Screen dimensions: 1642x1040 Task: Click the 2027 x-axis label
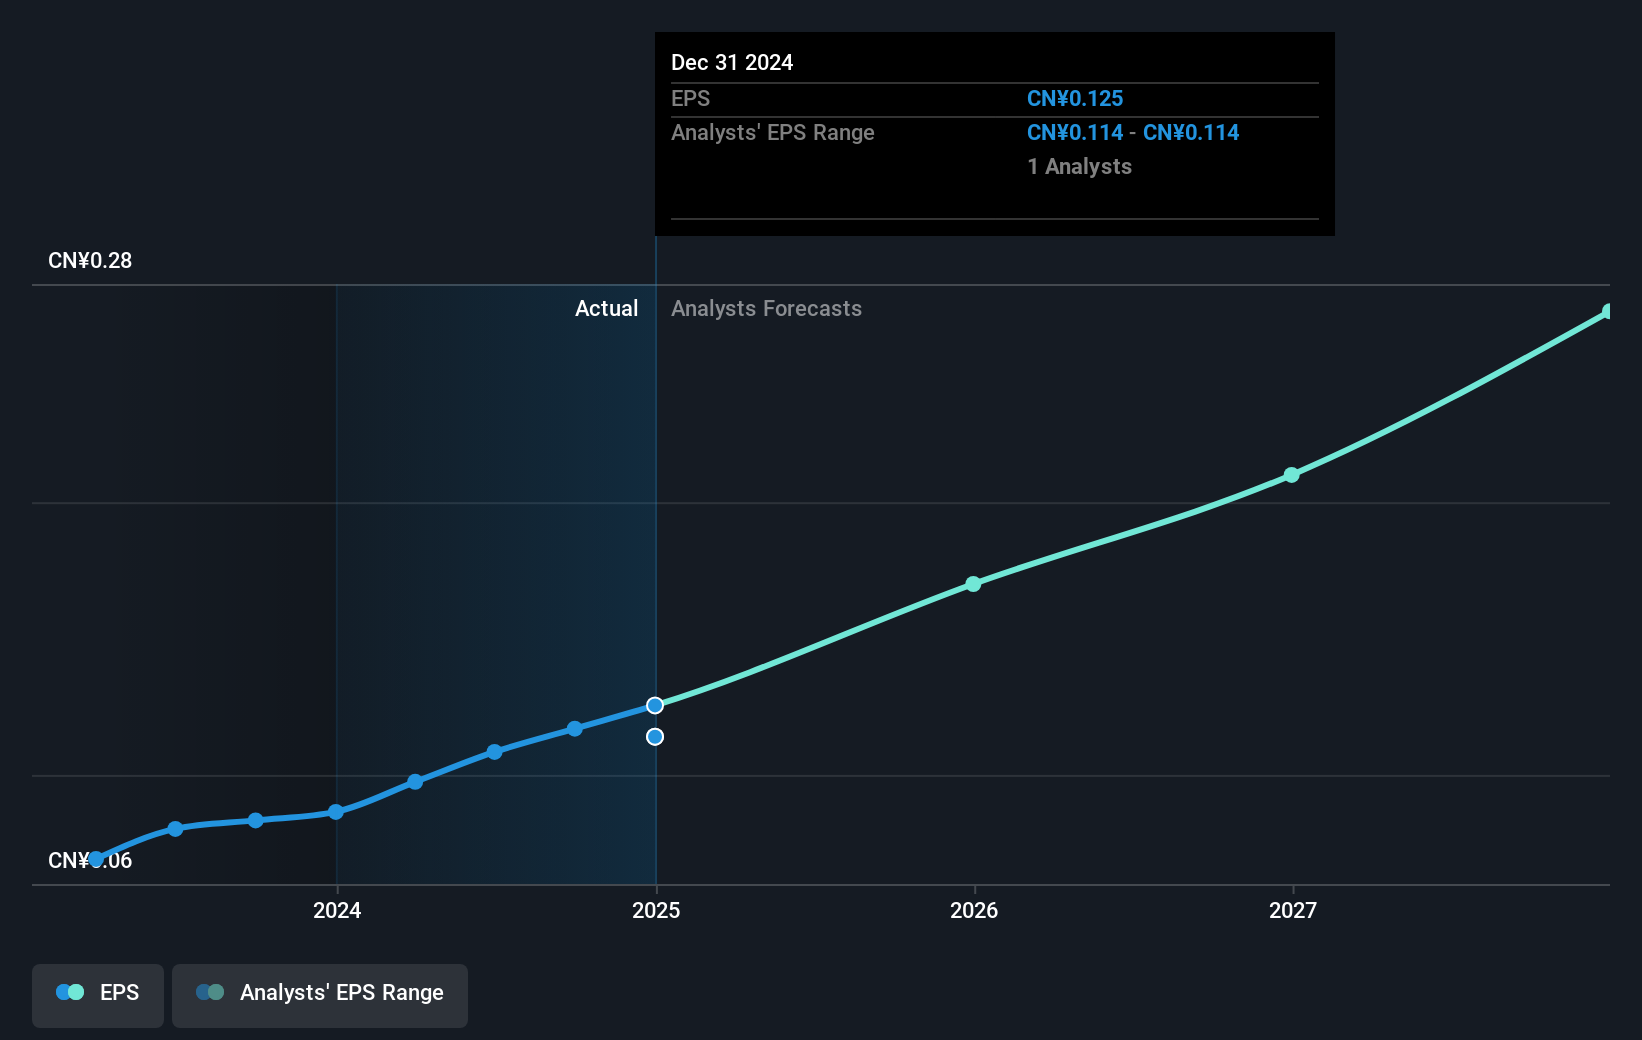(1293, 910)
